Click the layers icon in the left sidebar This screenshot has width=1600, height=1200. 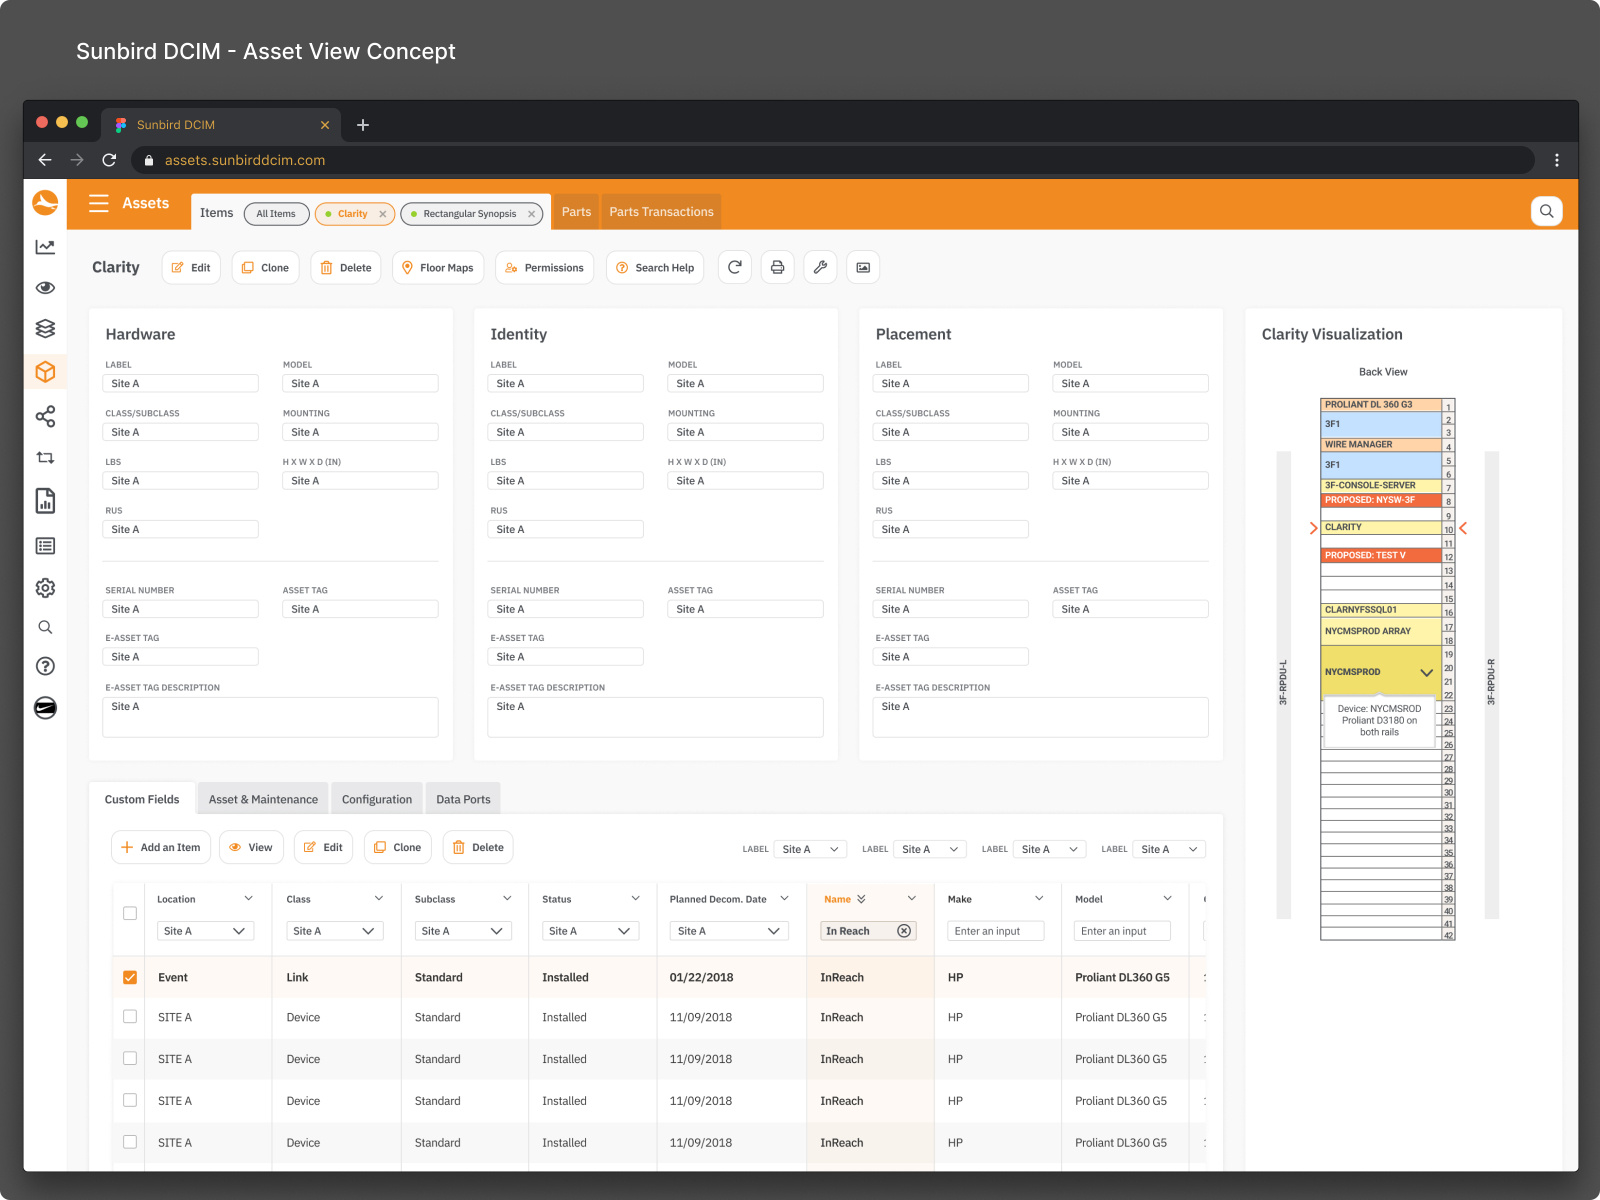[45, 328]
